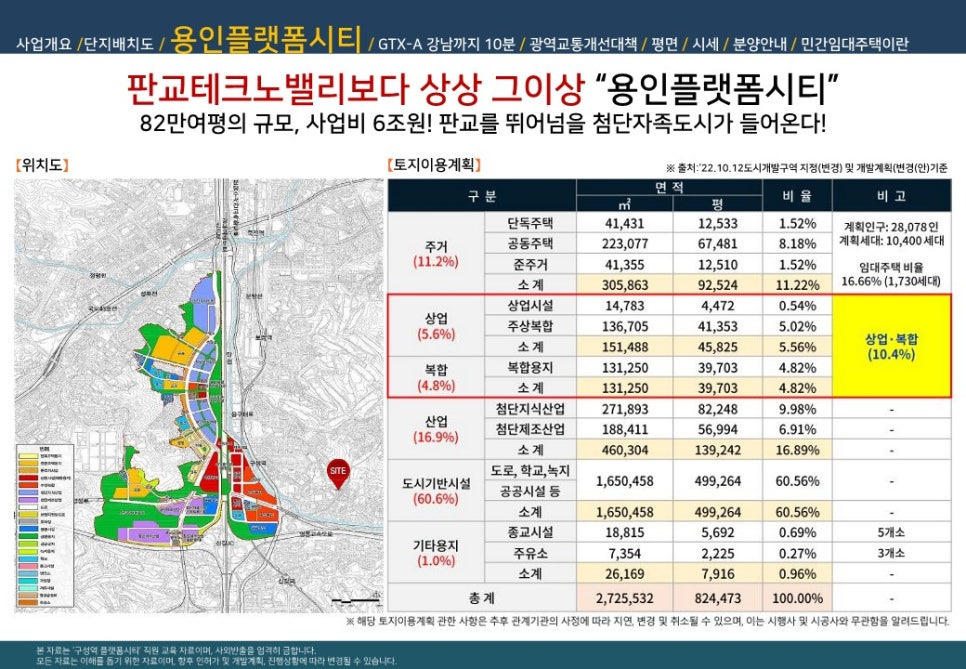This screenshot has width=966, height=669.
Task: Select the 기타용지 (1.0%) category cell
Action: click(436, 553)
